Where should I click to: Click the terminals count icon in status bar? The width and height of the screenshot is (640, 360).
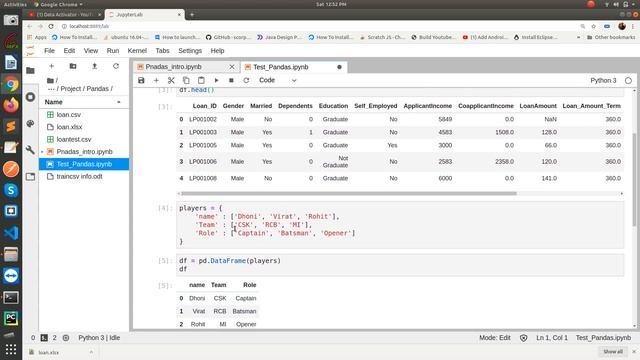(44, 338)
